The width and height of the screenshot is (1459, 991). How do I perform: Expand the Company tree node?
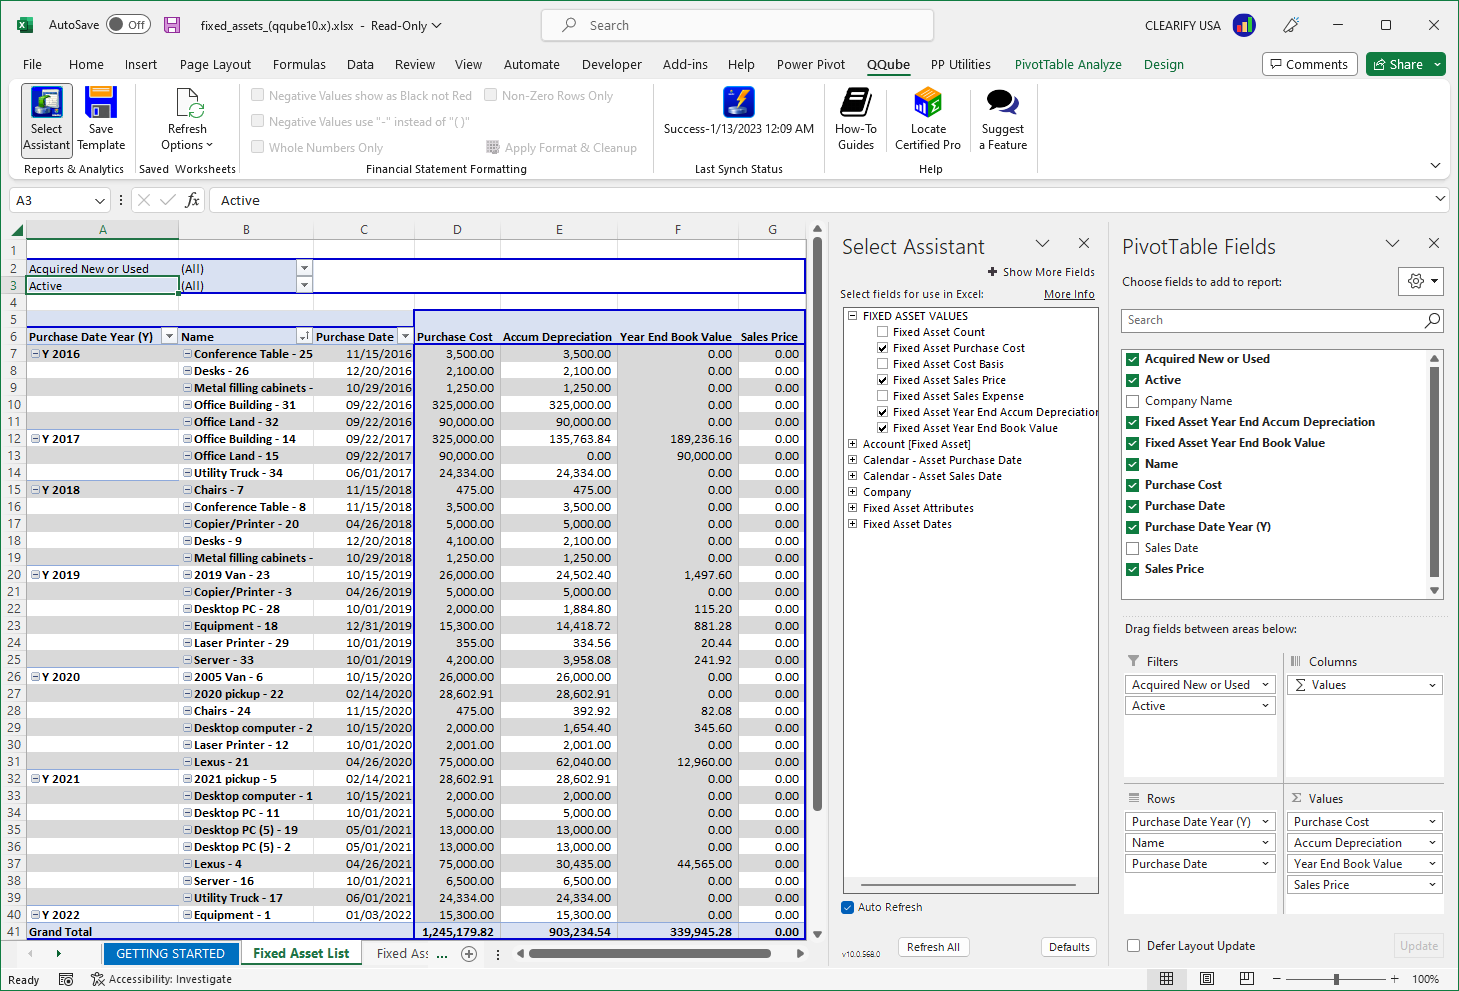point(854,491)
